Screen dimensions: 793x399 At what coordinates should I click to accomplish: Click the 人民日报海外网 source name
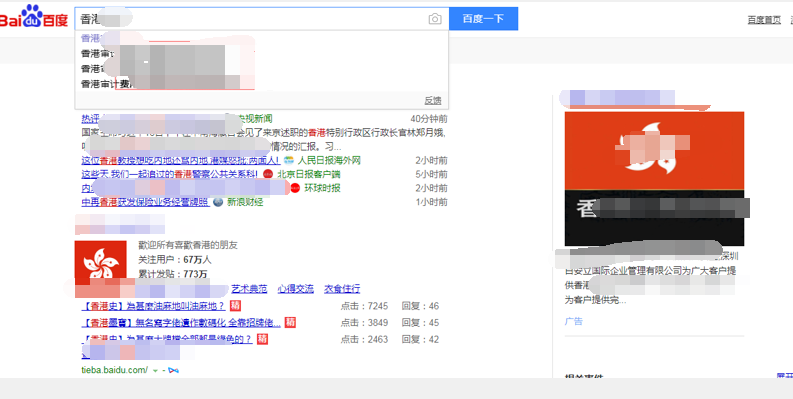[329, 161]
